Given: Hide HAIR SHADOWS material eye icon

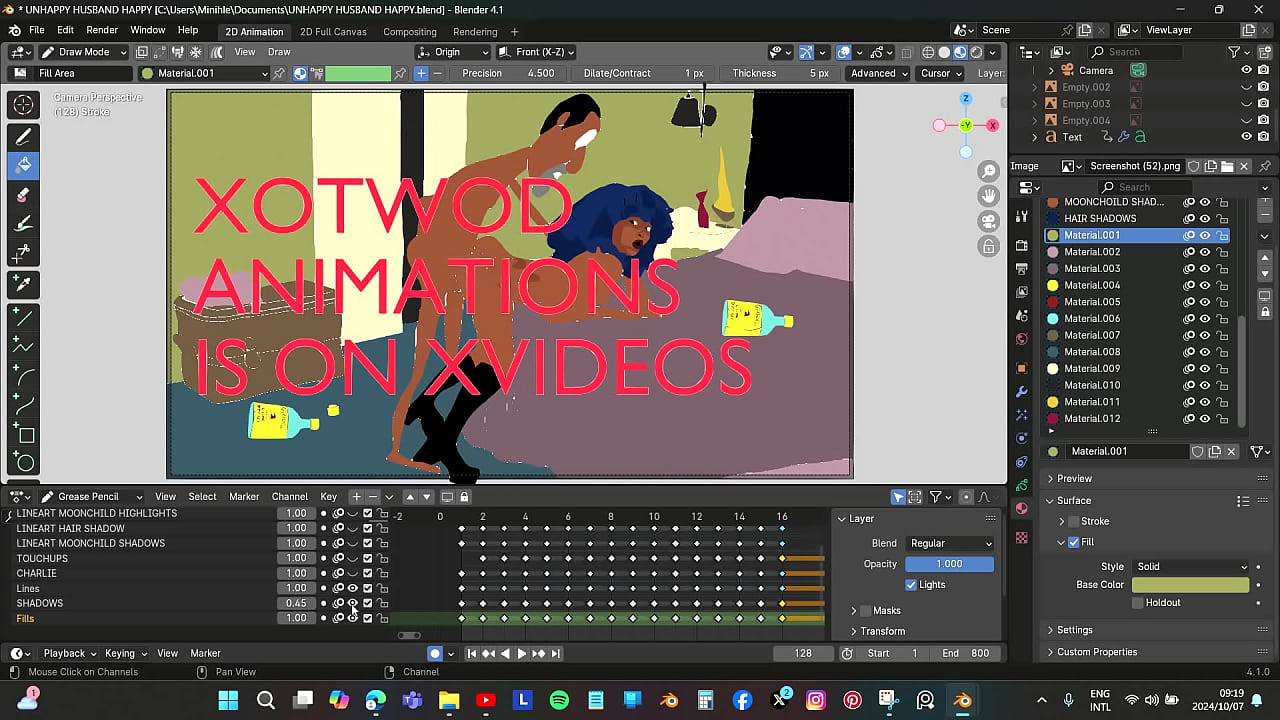Looking at the screenshot, I should [1205, 218].
